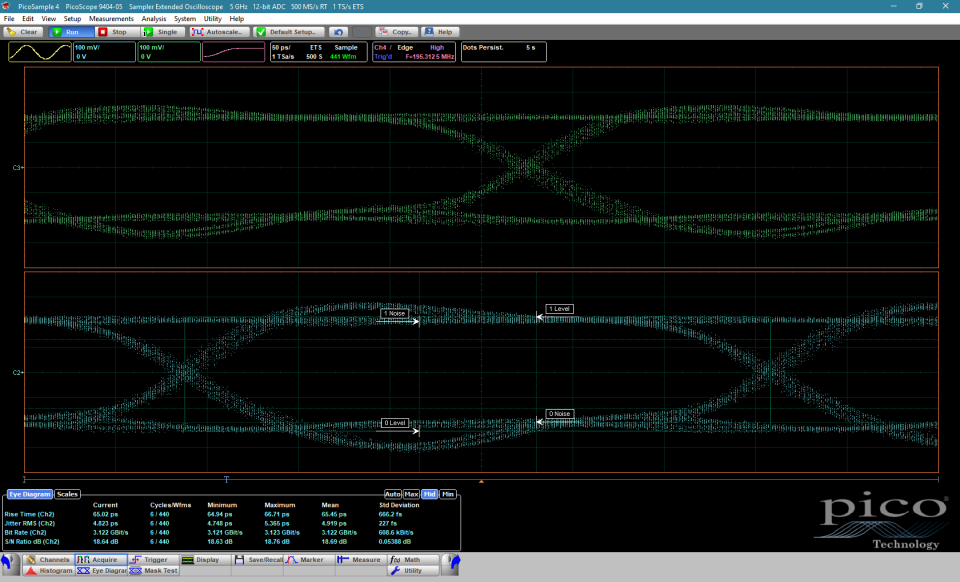The width and height of the screenshot is (960, 582).
Task: Open Default Setup
Action: (x=289, y=32)
